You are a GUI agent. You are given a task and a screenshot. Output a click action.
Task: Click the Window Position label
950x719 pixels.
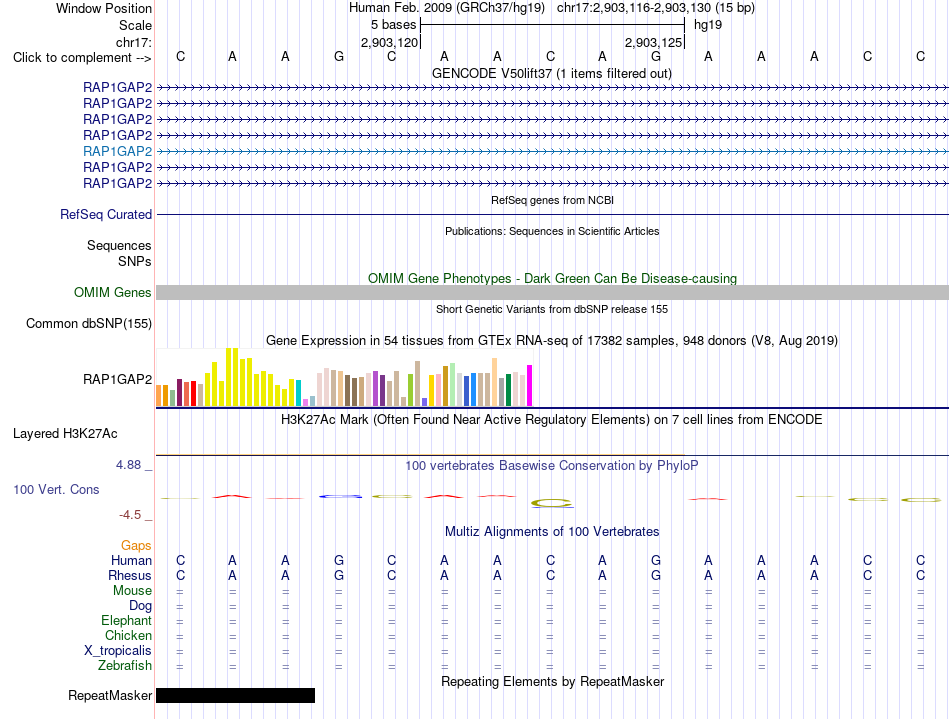pos(104,8)
